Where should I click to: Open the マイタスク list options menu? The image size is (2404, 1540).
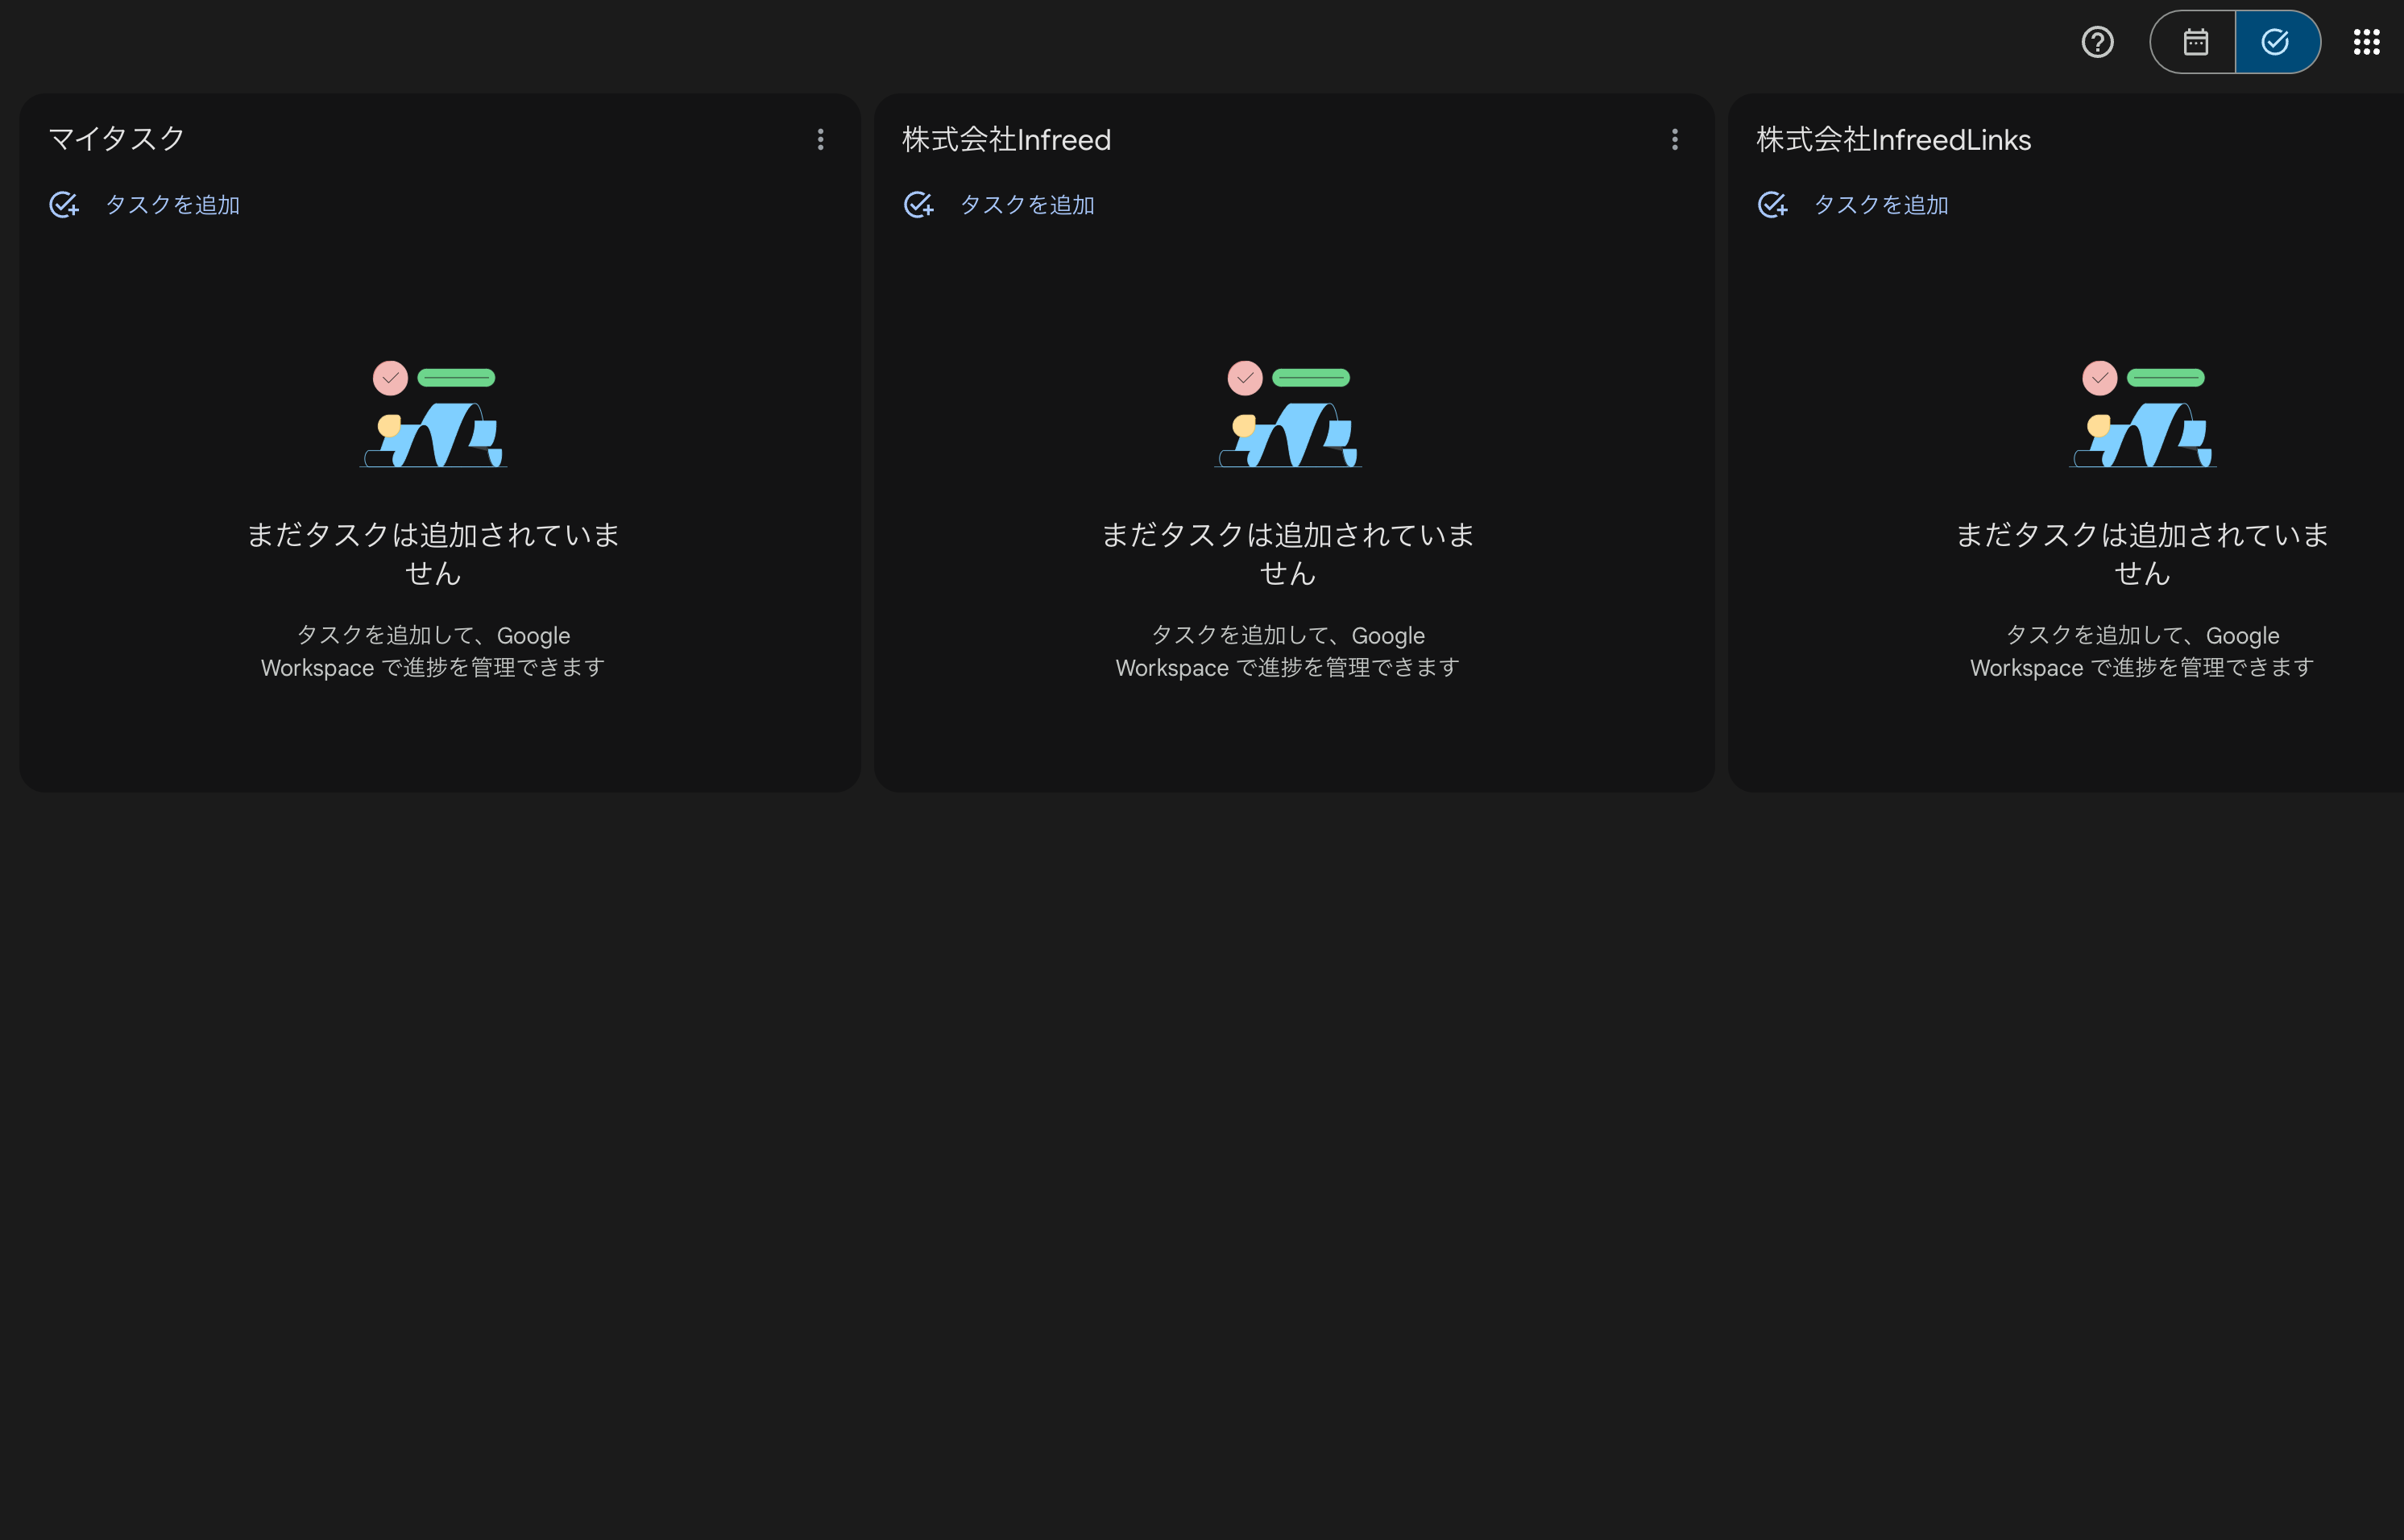[820, 139]
